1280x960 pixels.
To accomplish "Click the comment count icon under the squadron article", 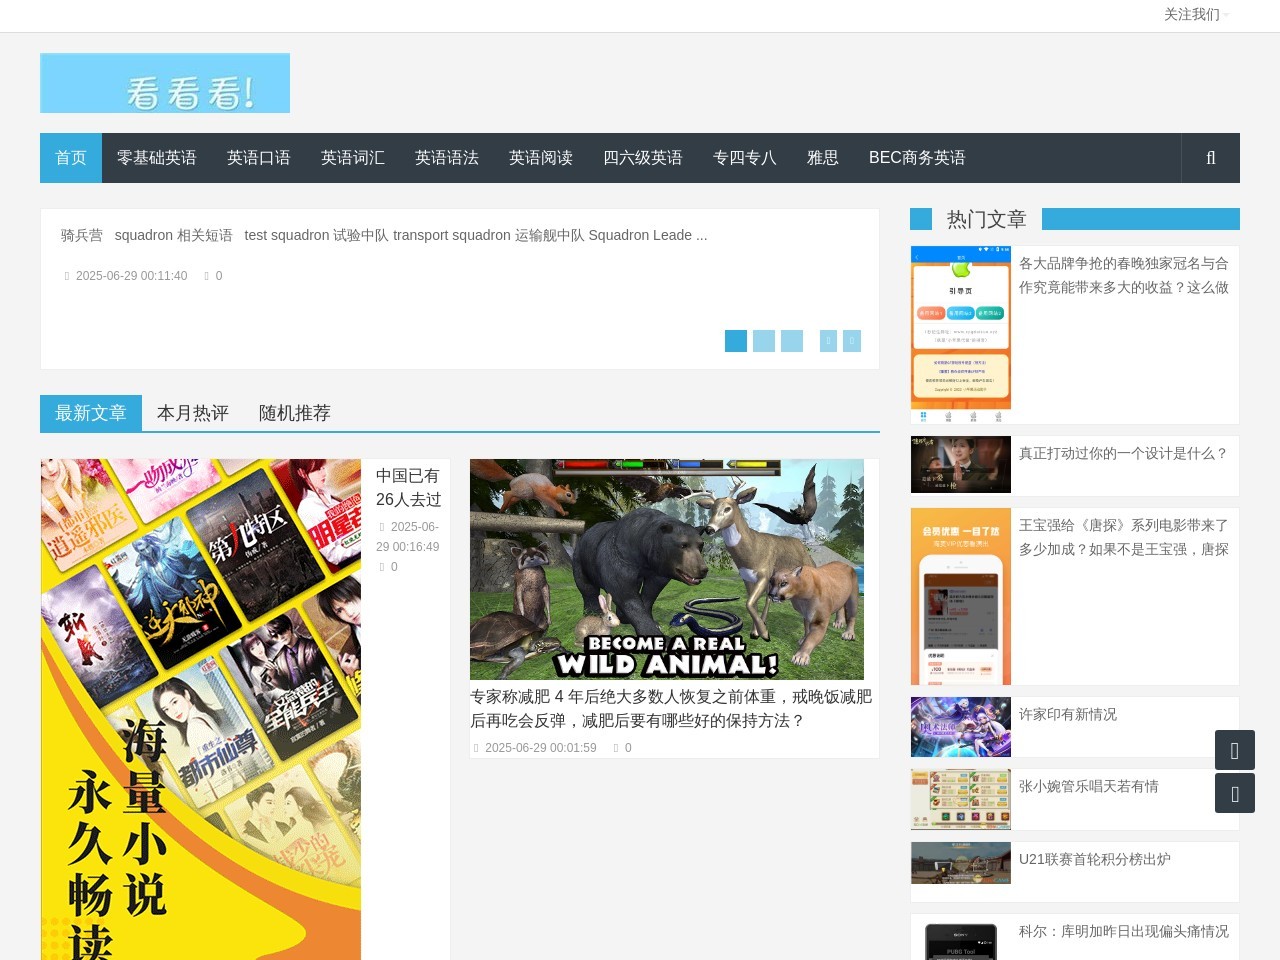I will point(207,276).
